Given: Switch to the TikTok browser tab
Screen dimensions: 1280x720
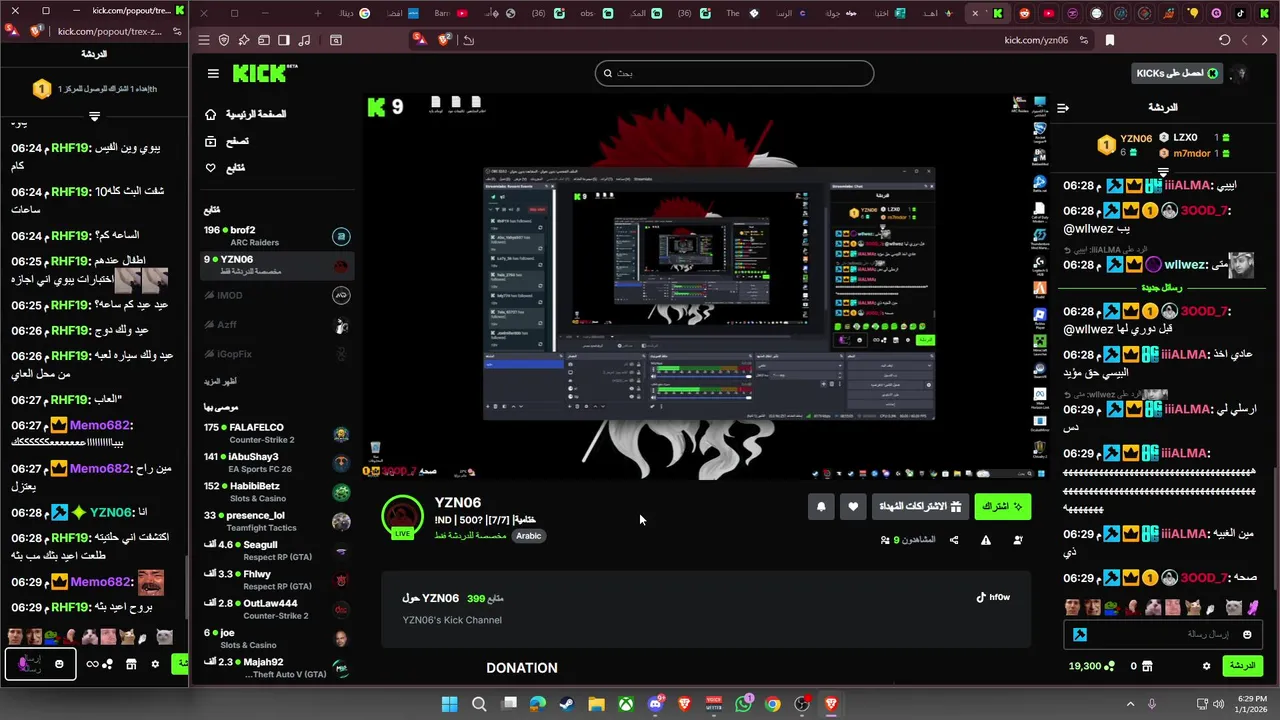Looking at the screenshot, I should [x=1241, y=13].
